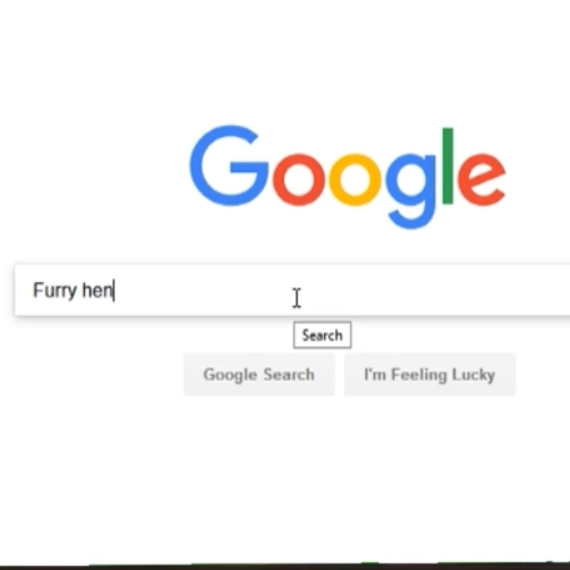Click the Google logo
570x570 pixels.
348,177
